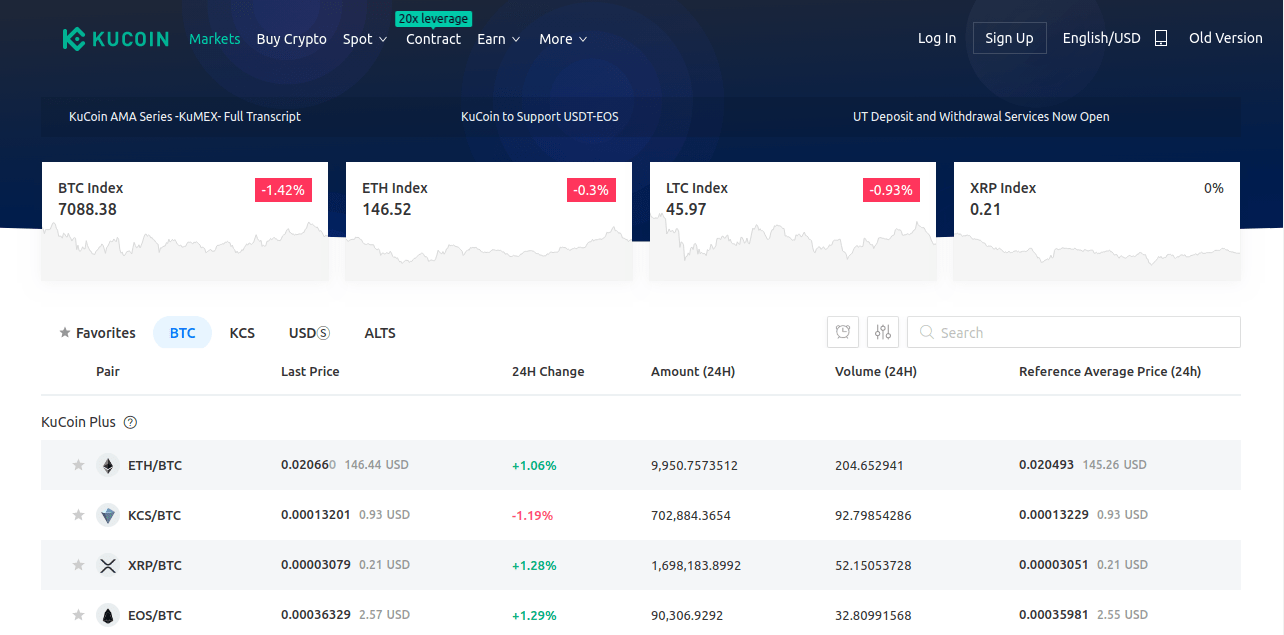Open KuCoin to Support USDT-EOS announcement
This screenshot has width=1284, height=635.
tap(540, 116)
